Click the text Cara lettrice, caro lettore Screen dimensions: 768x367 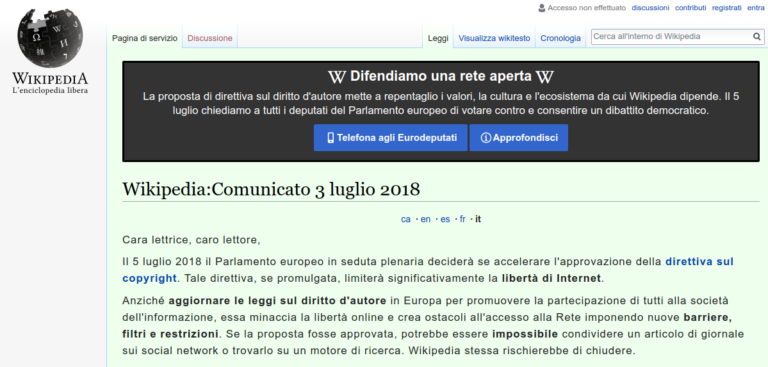coord(192,240)
